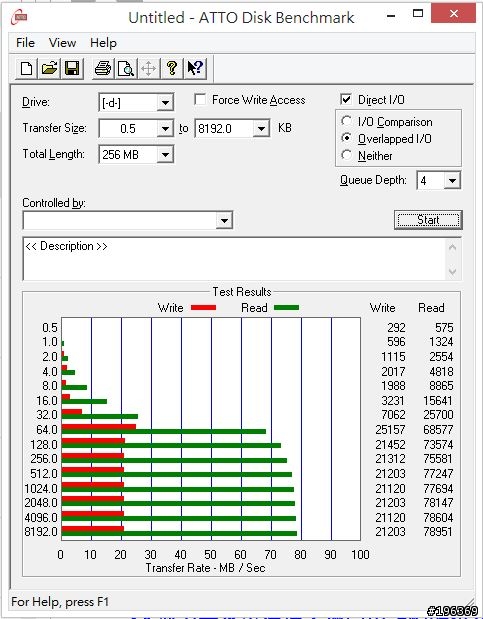Click Description scrollbar down arrow
Image resolution: width=483 pixels, height=619 pixels.
[x=453, y=272]
